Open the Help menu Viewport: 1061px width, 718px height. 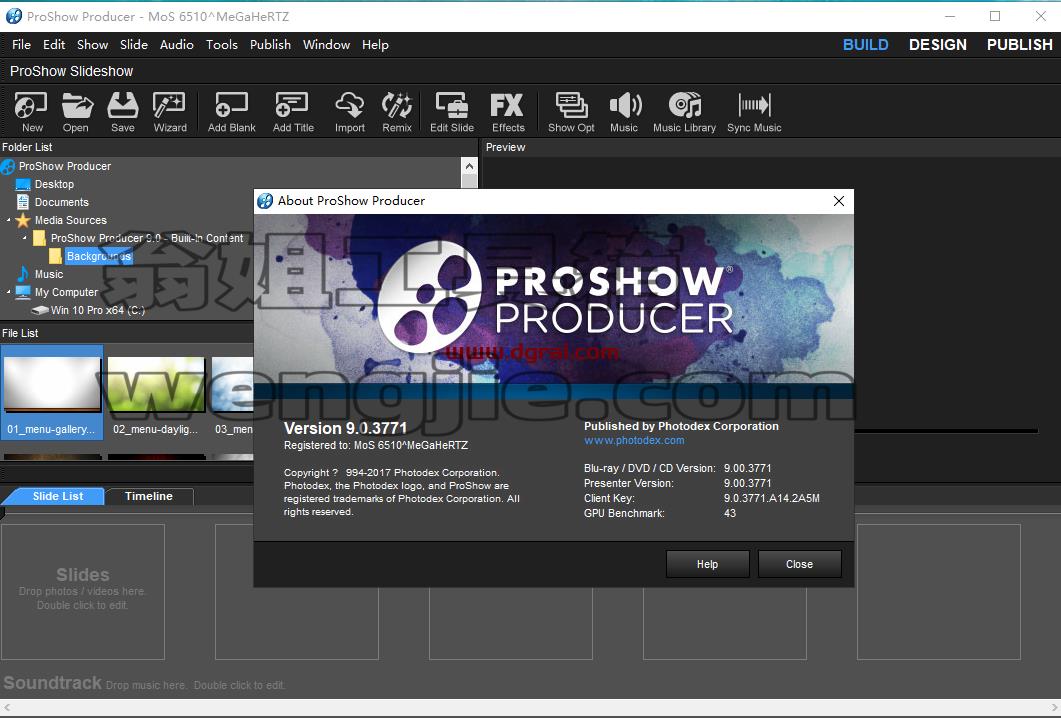[x=375, y=45]
